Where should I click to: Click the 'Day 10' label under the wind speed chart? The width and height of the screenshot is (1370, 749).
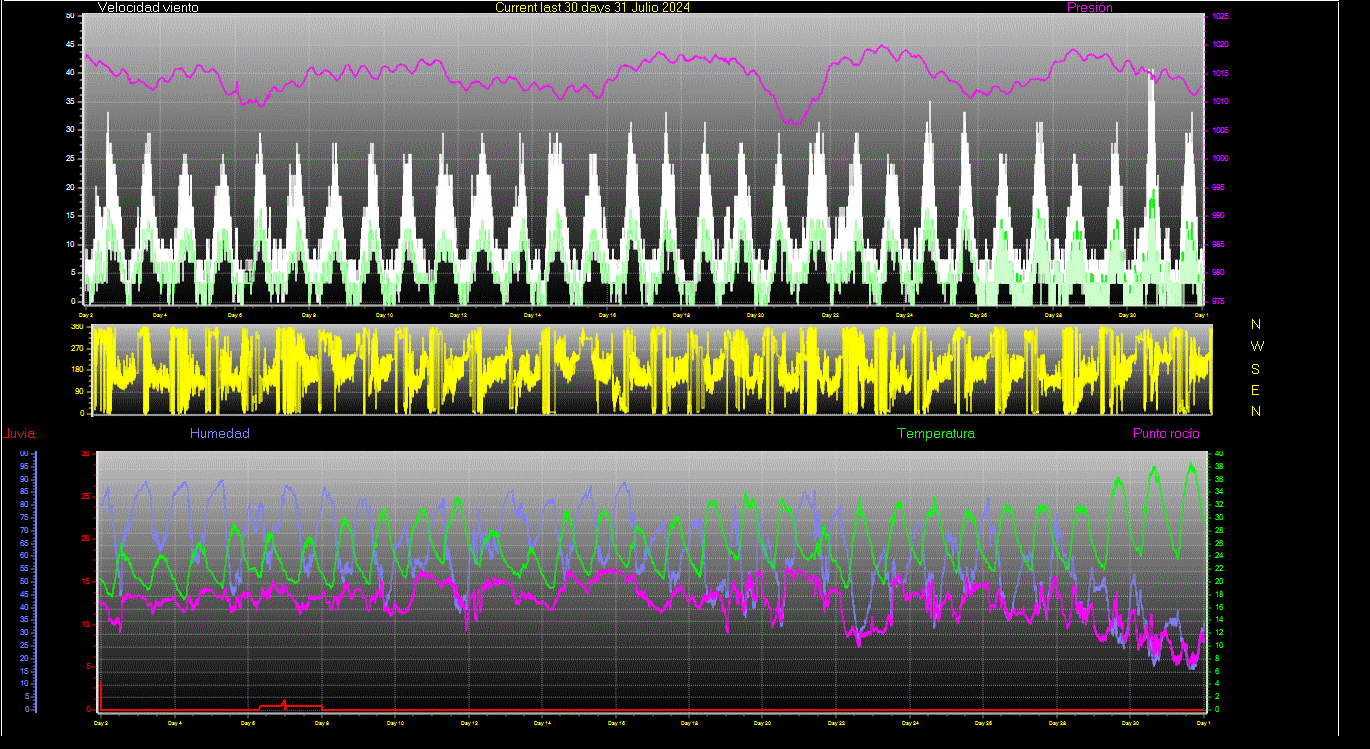[384, 315]
